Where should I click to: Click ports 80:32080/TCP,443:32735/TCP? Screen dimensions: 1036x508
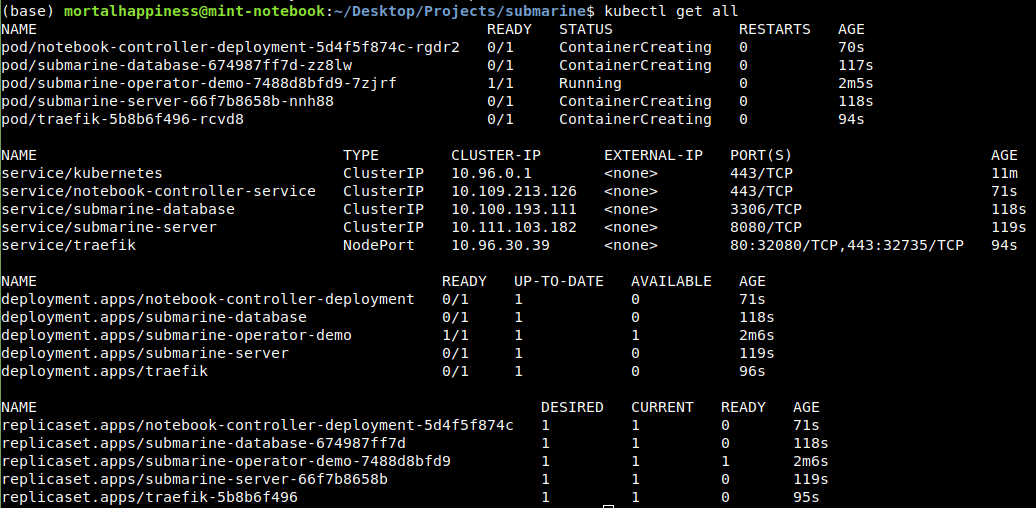click(847, 245)
